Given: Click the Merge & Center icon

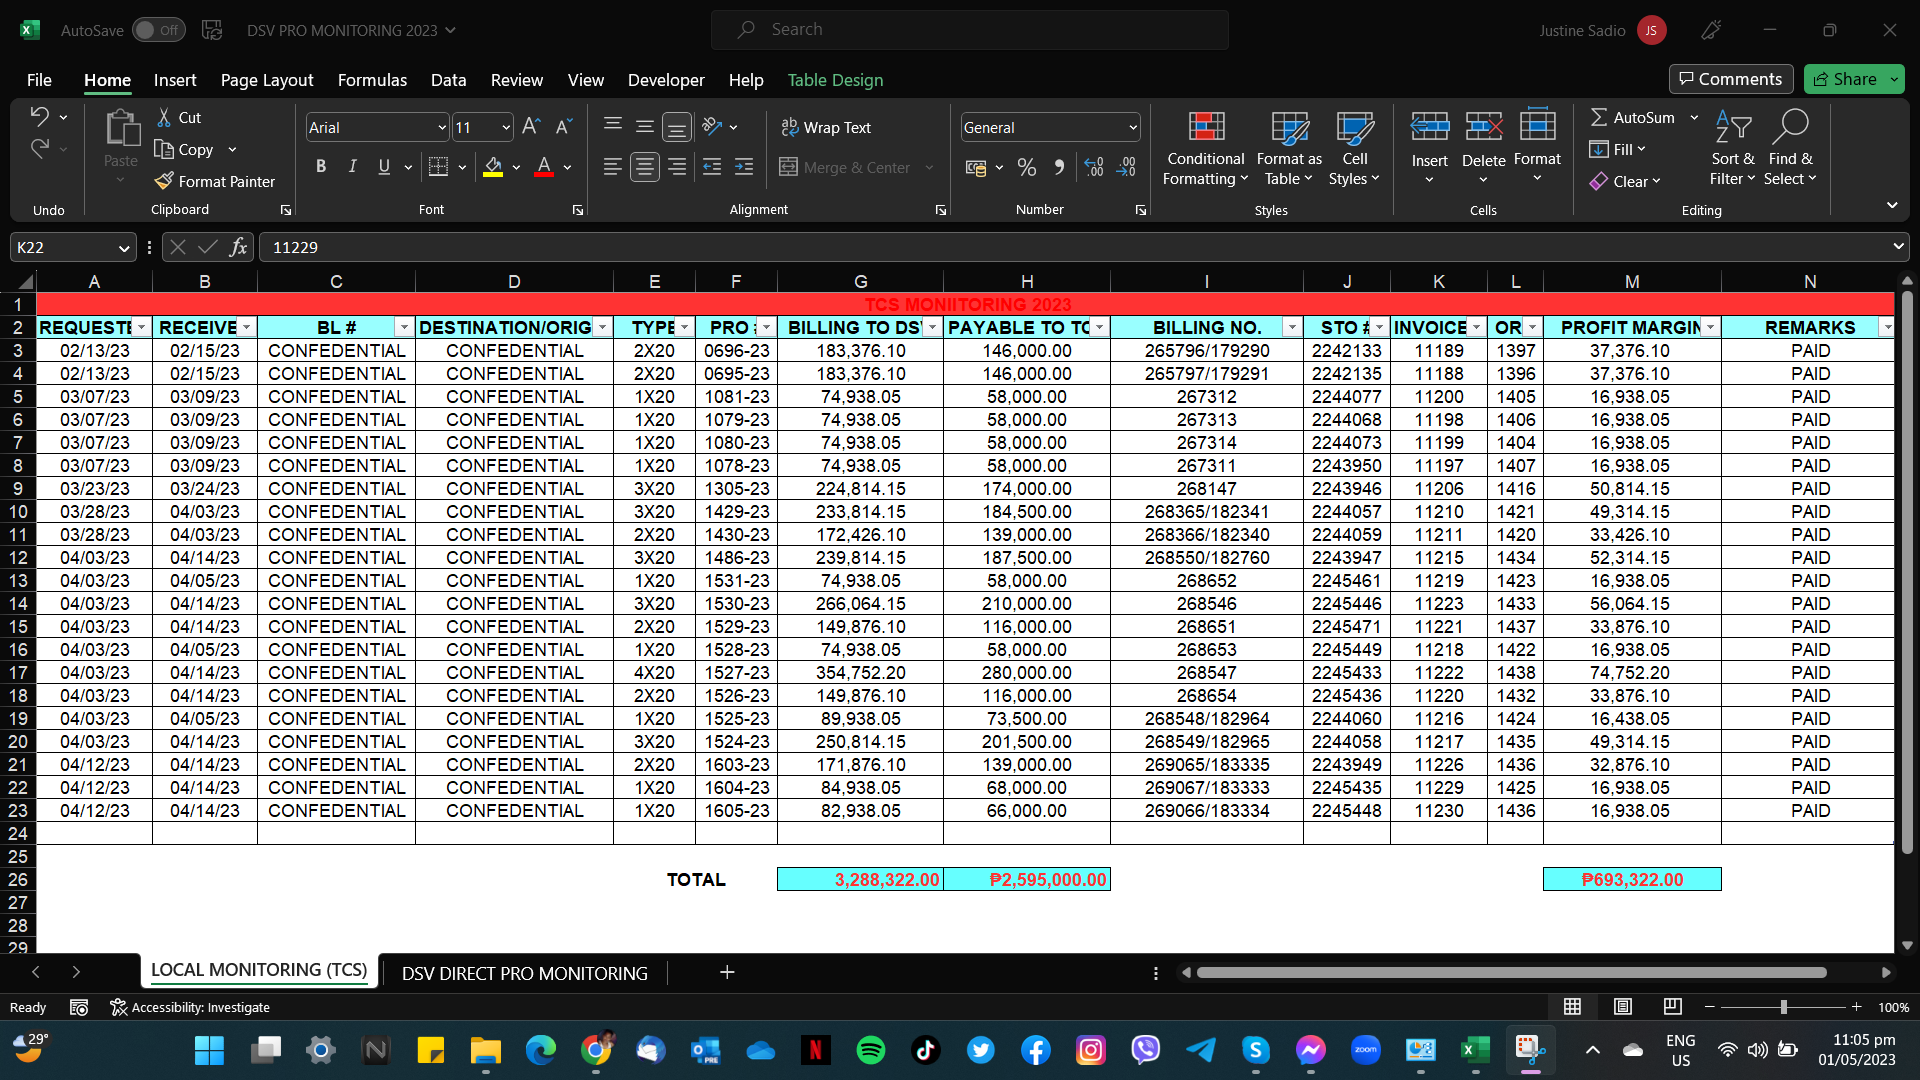Looking at the screenshot, I should [x=789, y=167].
